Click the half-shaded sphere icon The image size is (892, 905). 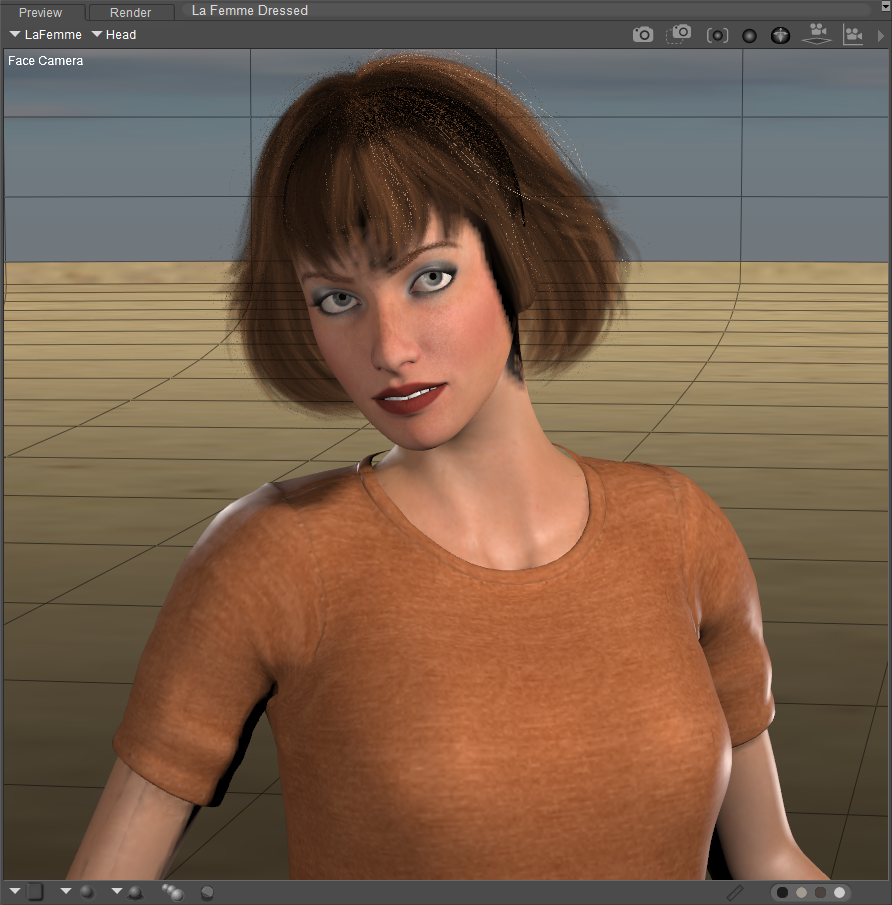[x=207, y=893]
